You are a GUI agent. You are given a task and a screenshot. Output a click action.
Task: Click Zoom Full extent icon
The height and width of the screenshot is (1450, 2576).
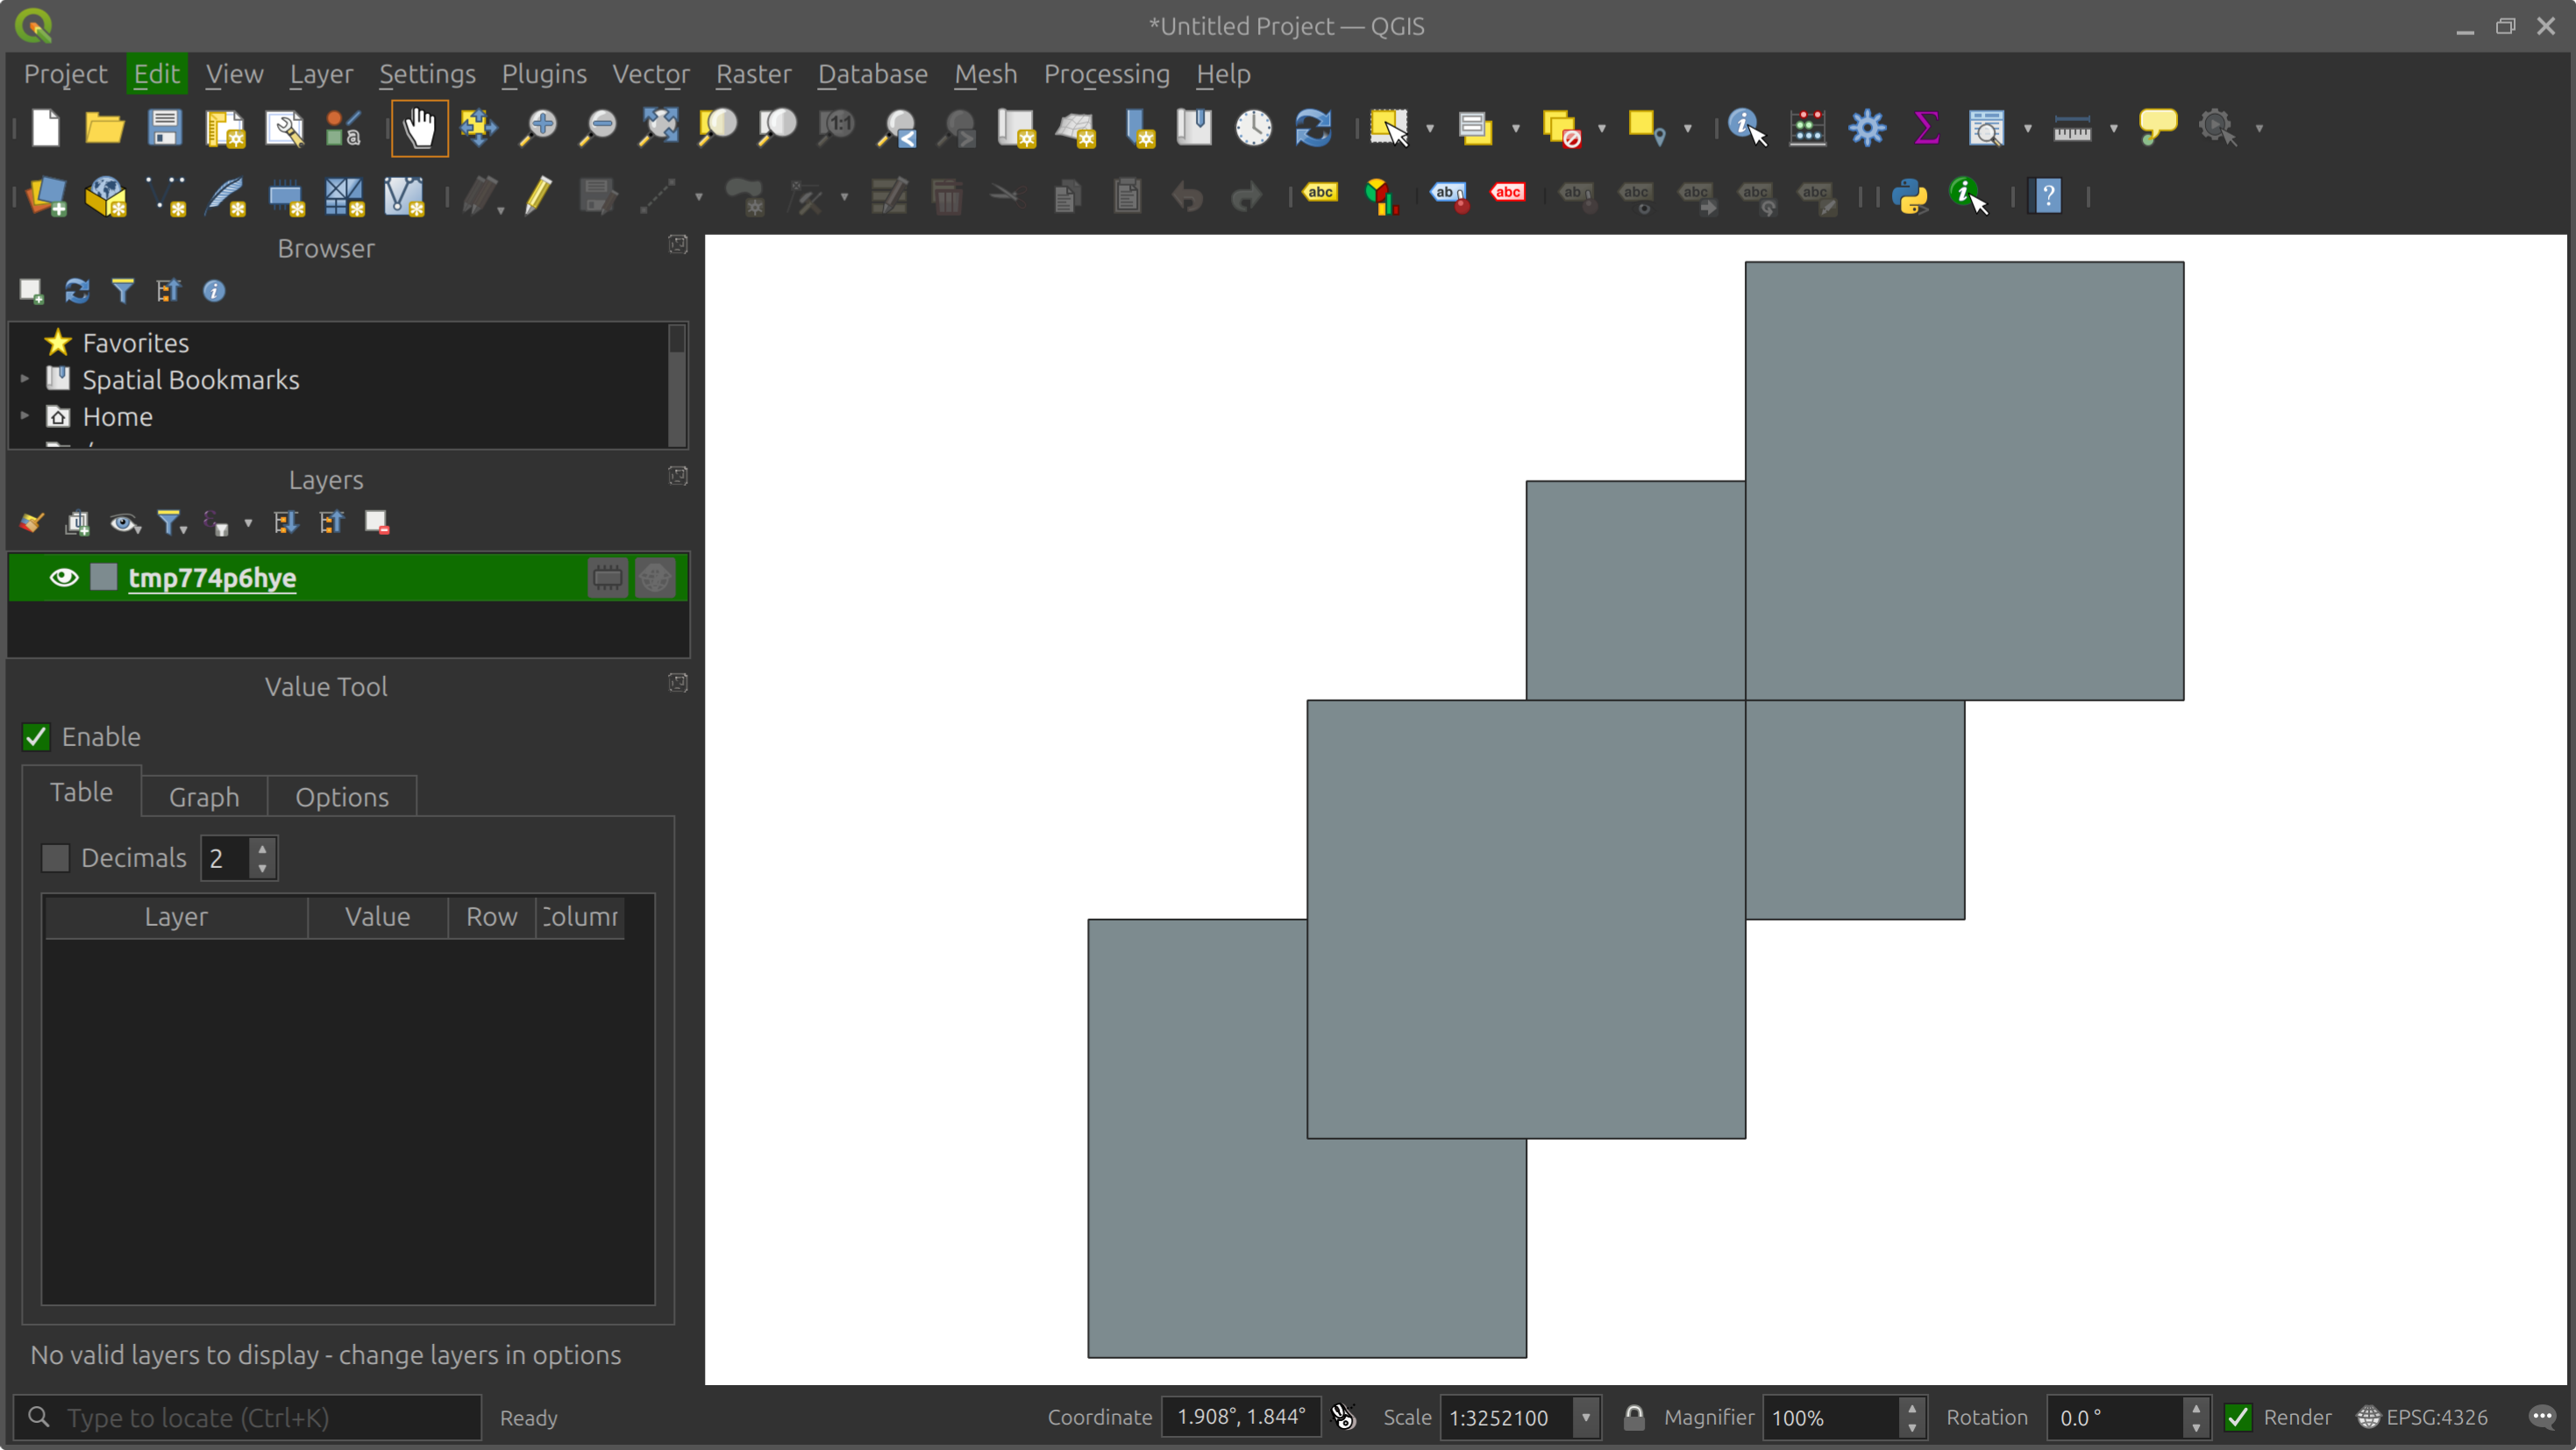(x=659, y=128)
